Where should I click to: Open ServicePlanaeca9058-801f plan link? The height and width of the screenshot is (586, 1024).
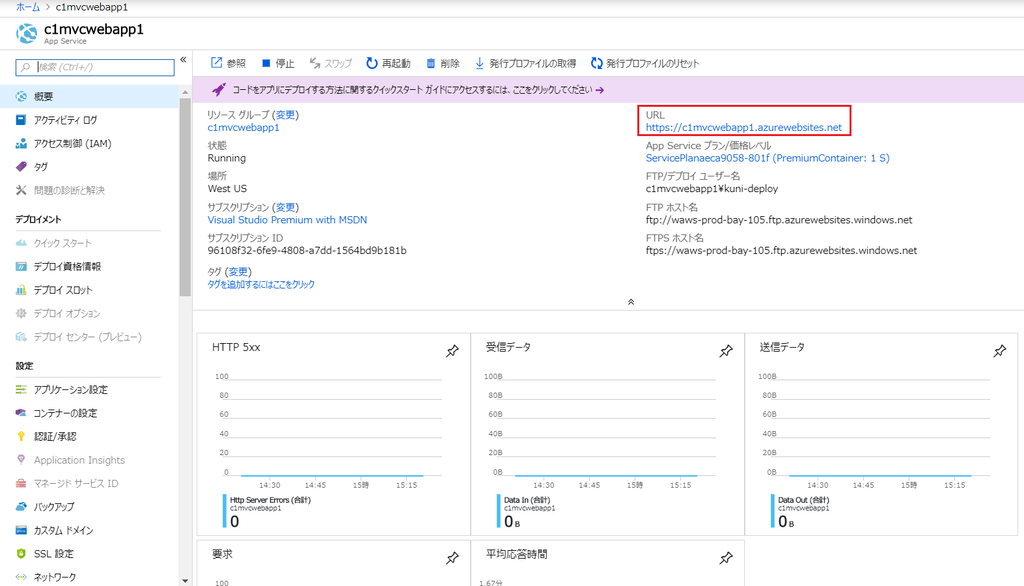pyautogui.click(x=767, y=158)
